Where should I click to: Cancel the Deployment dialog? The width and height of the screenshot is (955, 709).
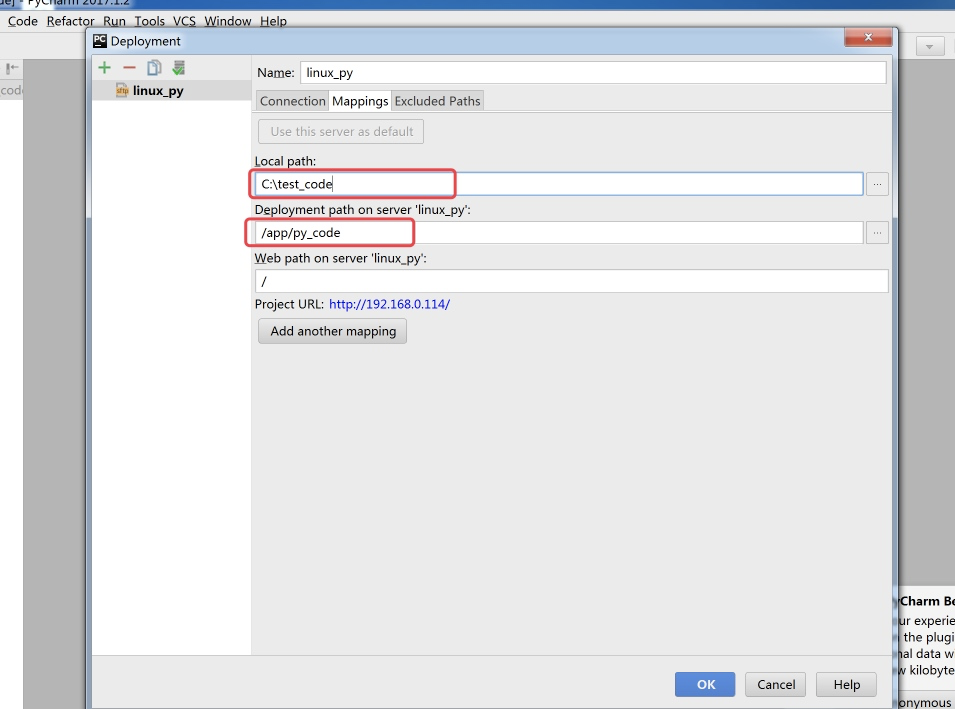(x=775, y=685)
